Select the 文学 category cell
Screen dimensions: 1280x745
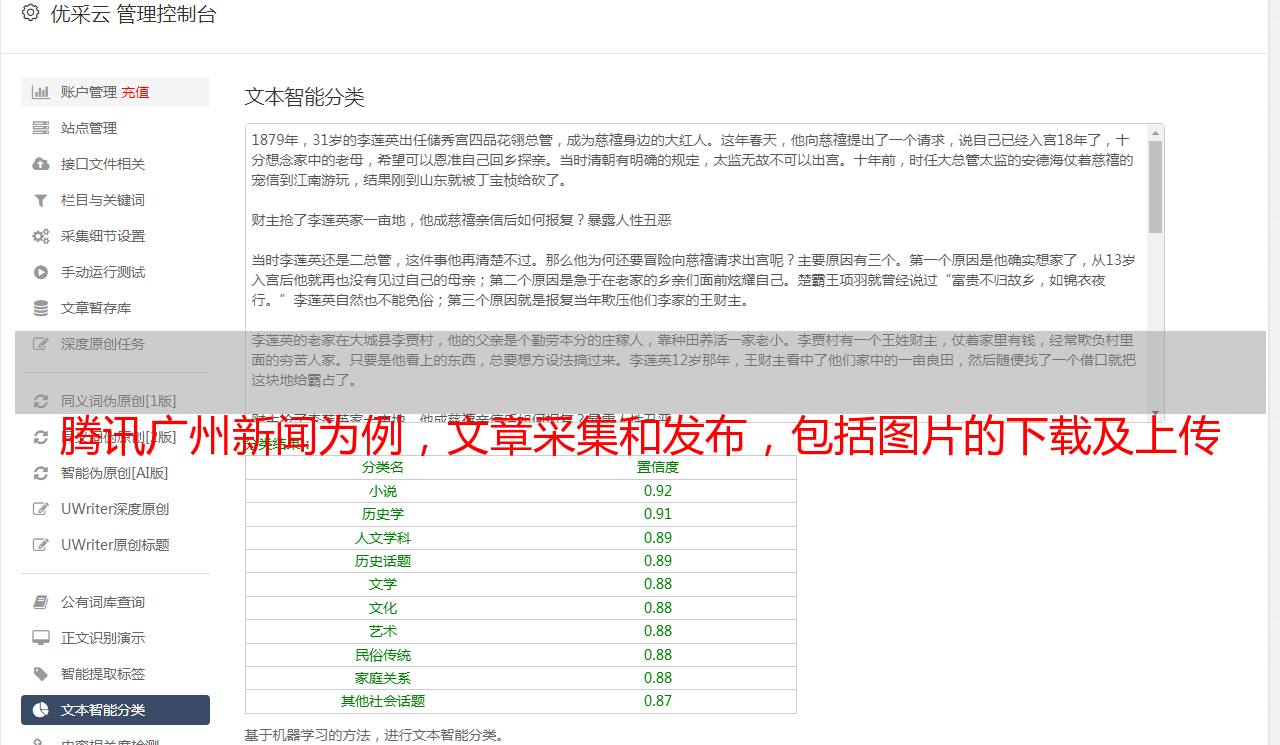click(x=383, y=584)
